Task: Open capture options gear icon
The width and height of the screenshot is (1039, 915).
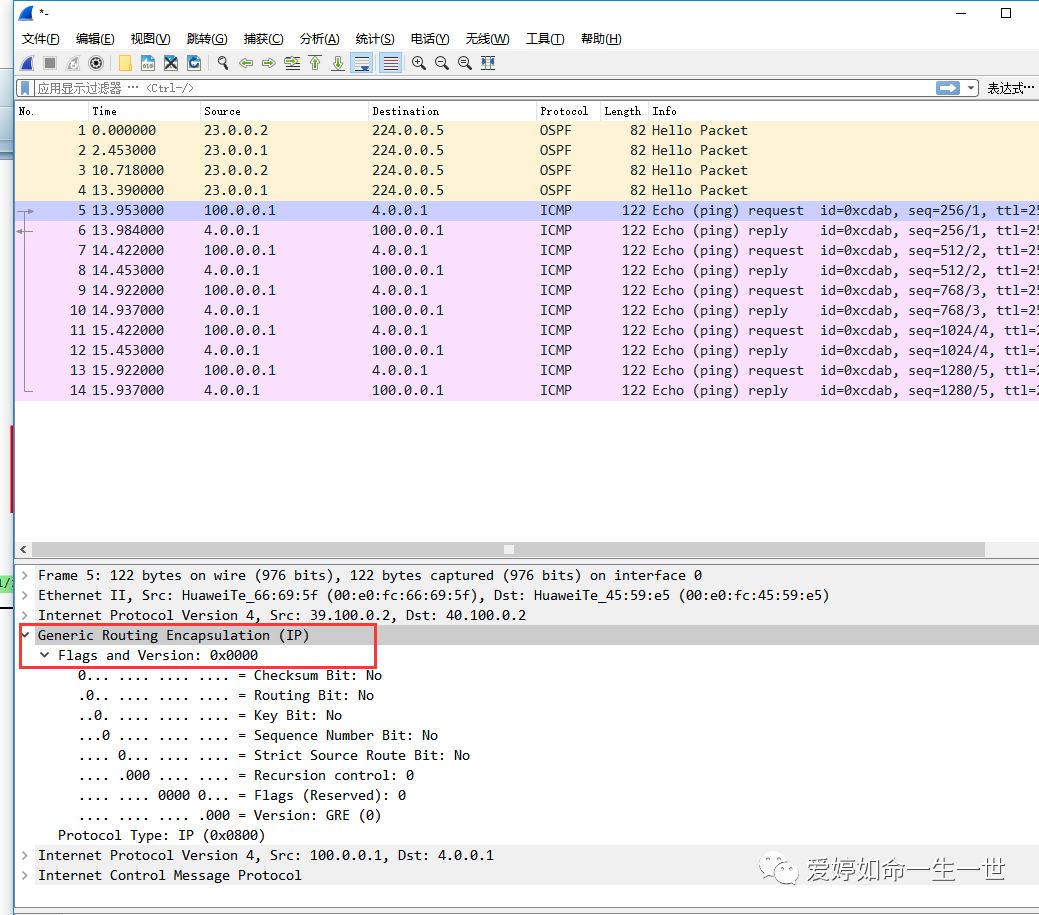Action: coord(96,64)
